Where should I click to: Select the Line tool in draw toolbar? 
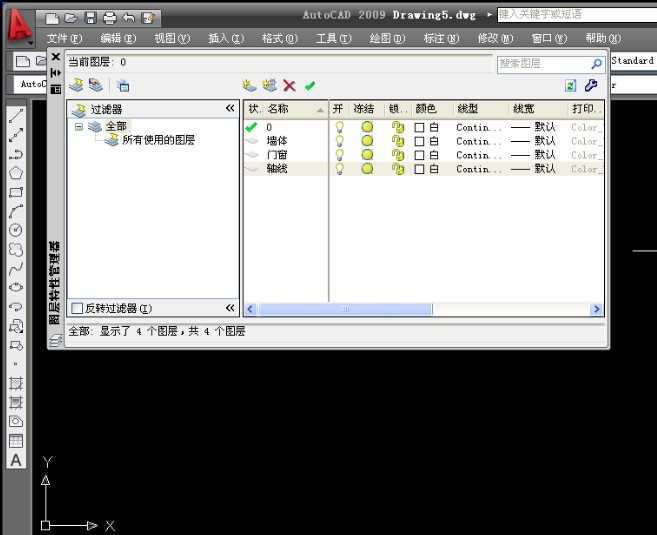[16, 116]
